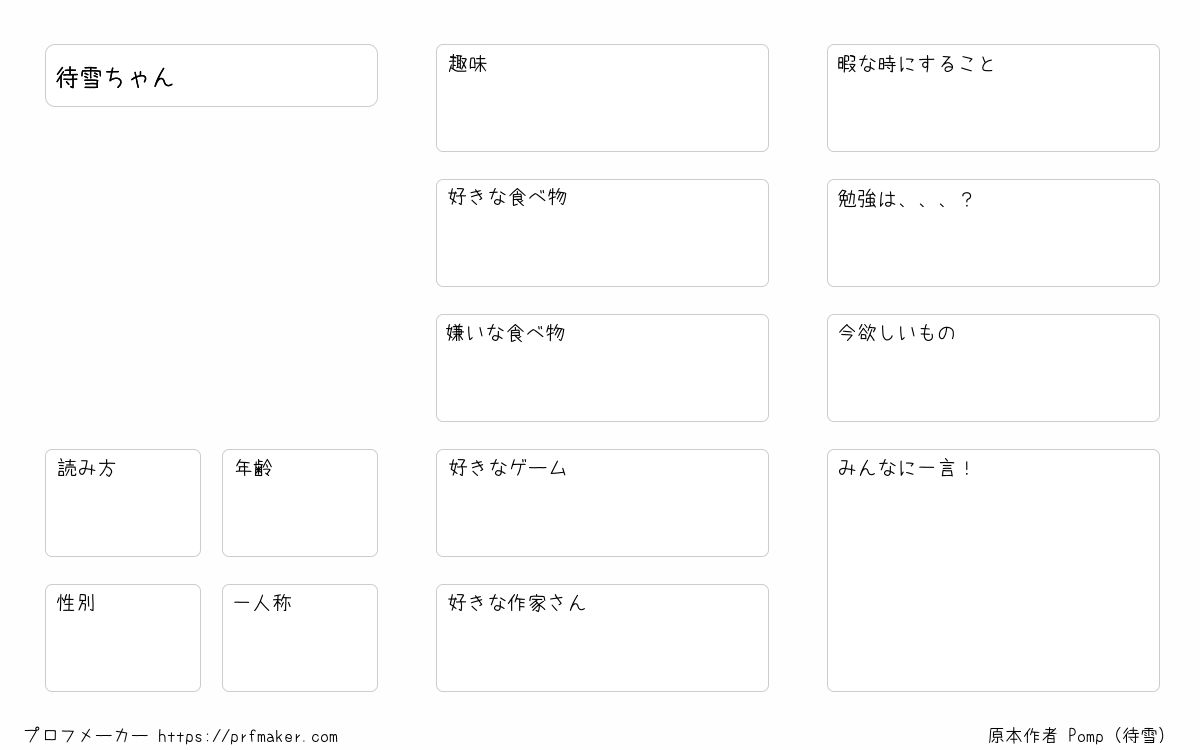The image size is (1200, 750).
Task: Click the 趣味 label text
Action: coord(467,64)
